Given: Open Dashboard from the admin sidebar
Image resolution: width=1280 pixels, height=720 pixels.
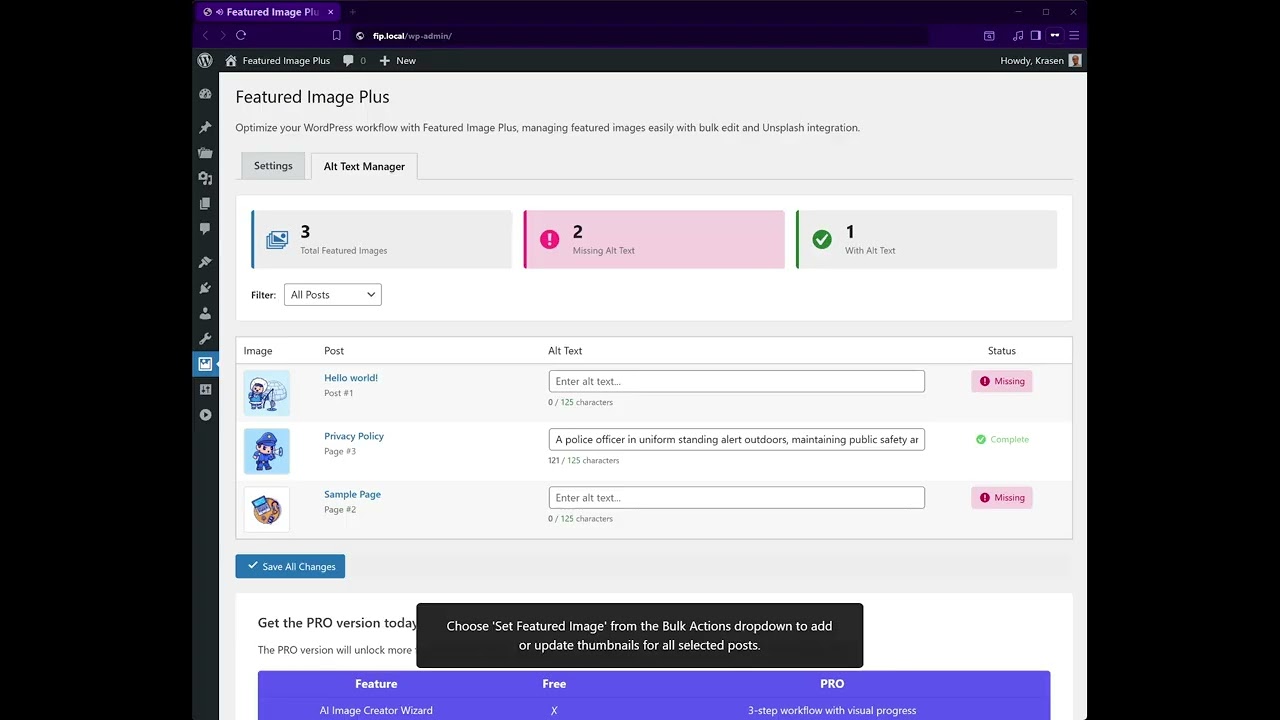Looking at the screenshot, I should click(x=205, y=94).
